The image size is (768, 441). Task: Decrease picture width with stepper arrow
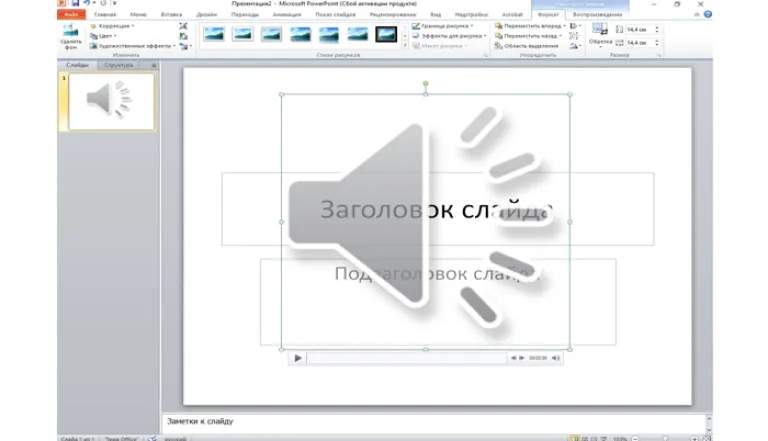tap(657, 45)
